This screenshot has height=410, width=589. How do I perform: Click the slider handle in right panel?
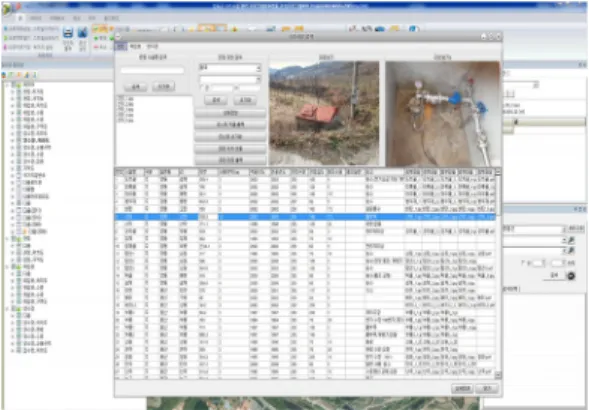(516, 122)
